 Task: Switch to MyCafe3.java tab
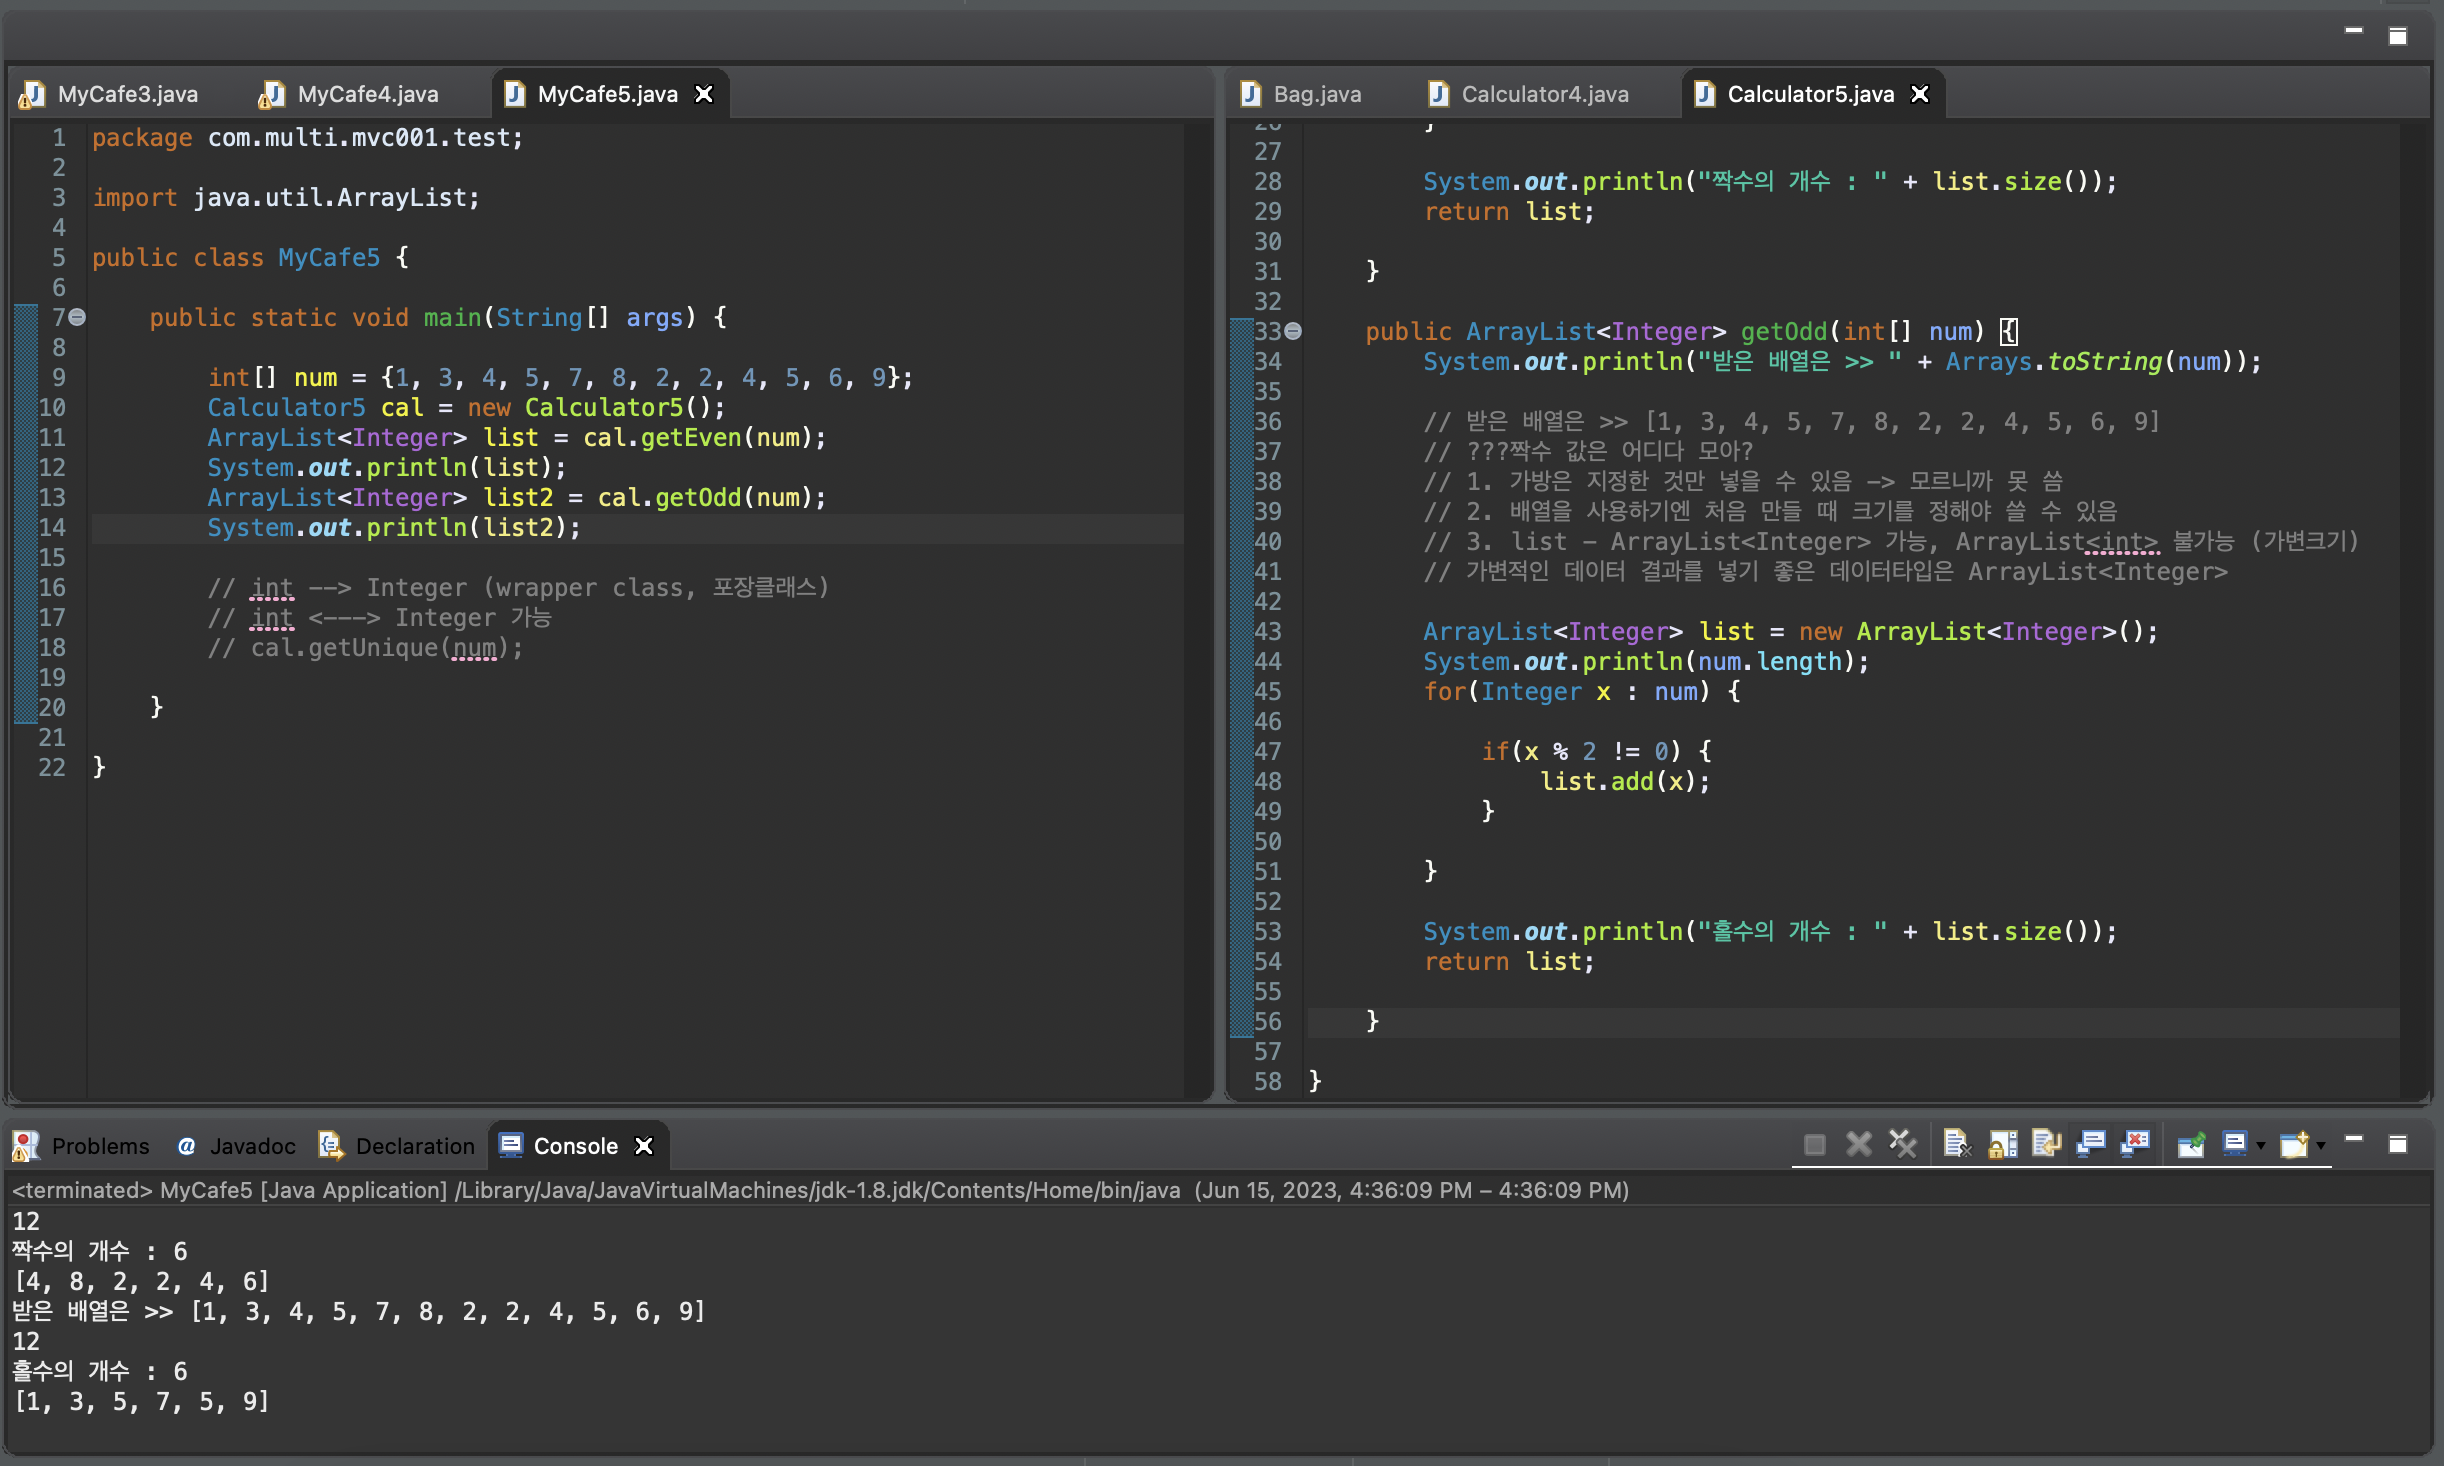(127, 94)
